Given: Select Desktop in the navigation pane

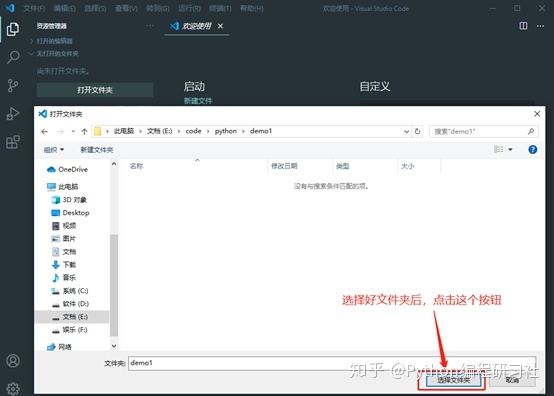Looking at the screenshot, I should pos(70,213).
